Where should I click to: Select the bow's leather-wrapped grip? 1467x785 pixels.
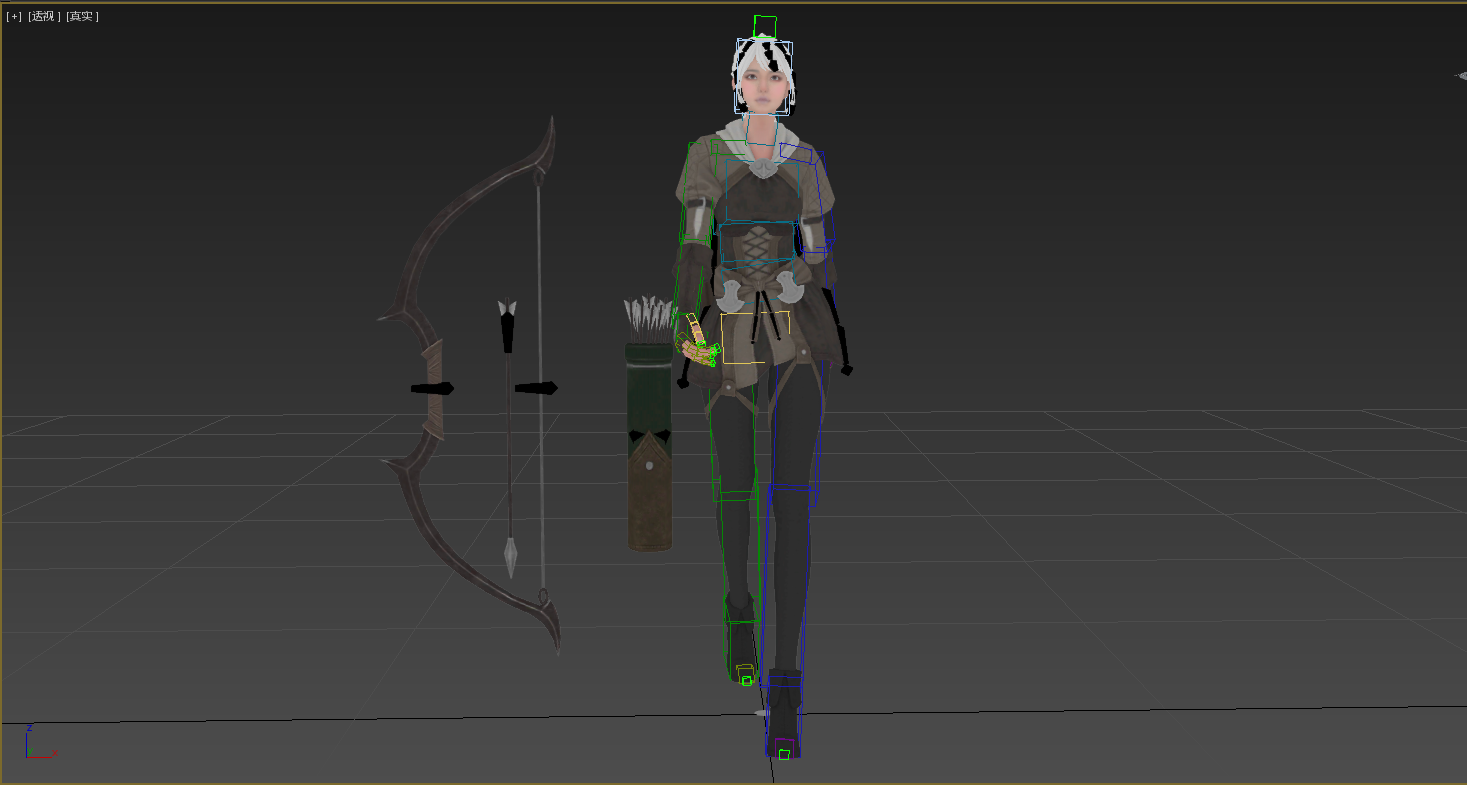click(x=433, y=390)
